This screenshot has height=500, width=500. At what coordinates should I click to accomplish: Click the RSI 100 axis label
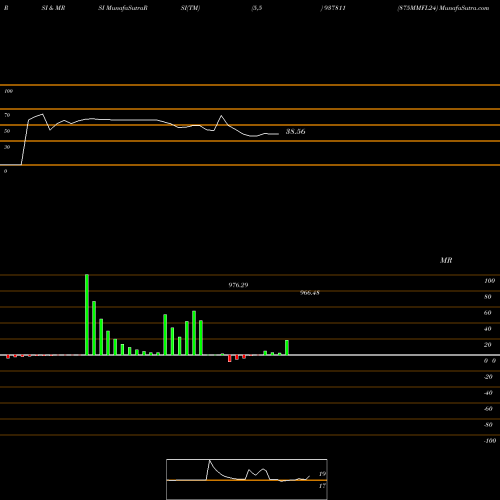click(x=8, y=91)
